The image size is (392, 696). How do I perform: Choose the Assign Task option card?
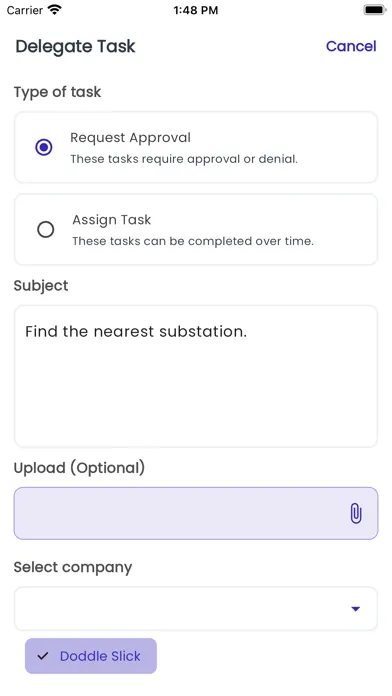tap(196, 229)
